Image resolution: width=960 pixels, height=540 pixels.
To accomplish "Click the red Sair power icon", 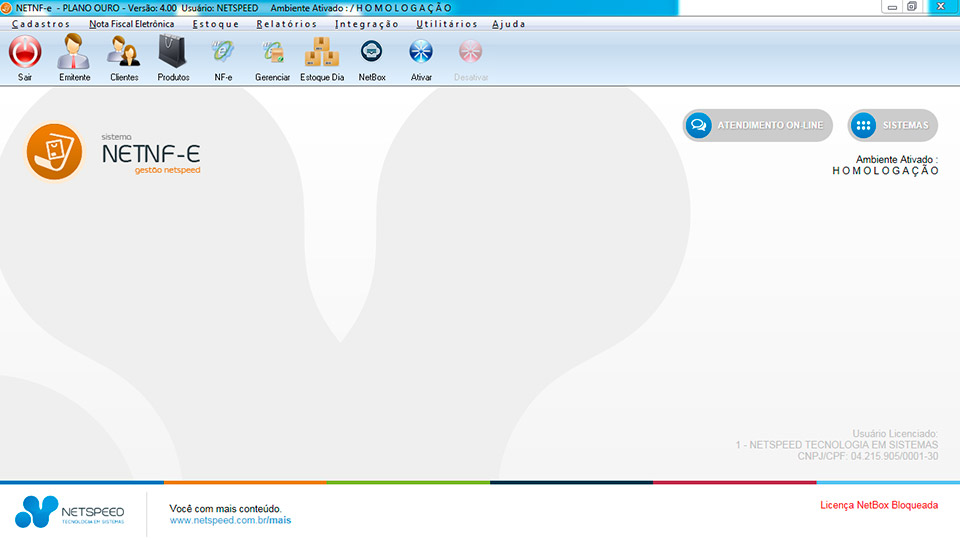I will point(24,51).
